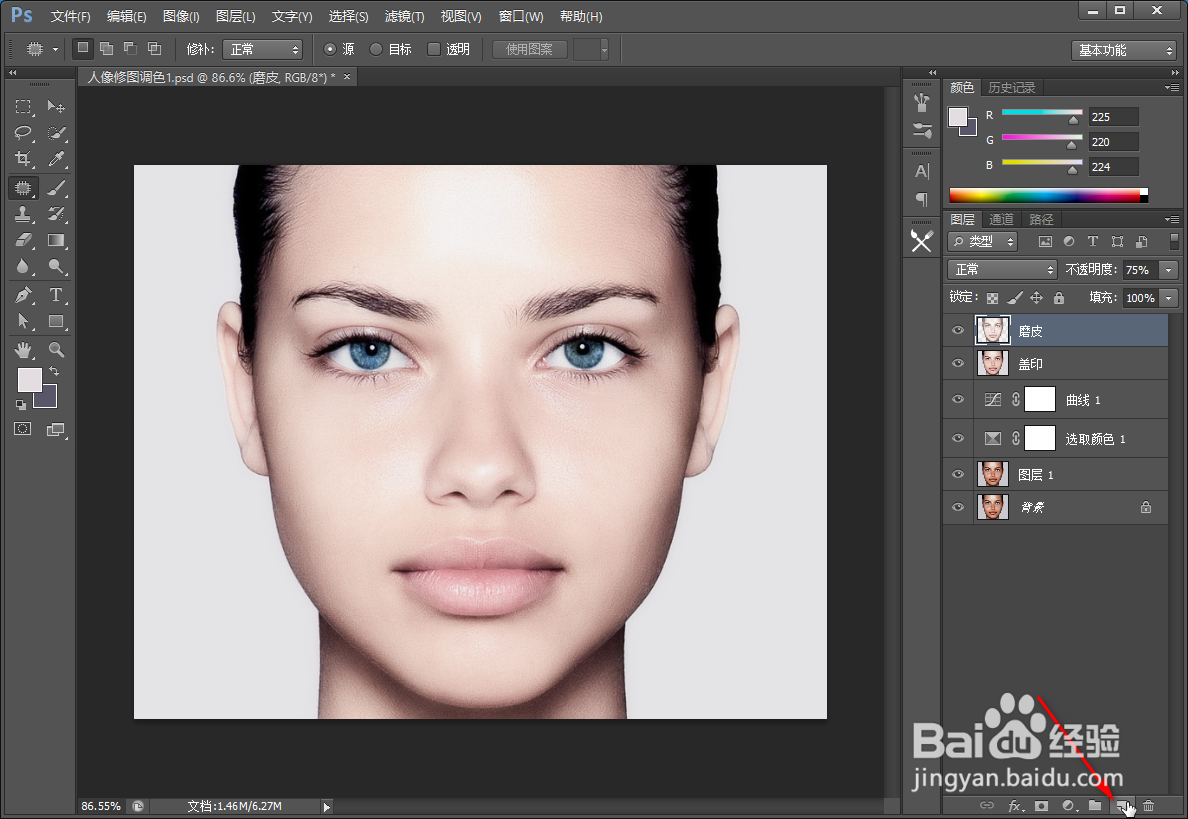Click the create new group folder icon
Viewport: 1188px width, 819px height.
(x=1095, y=805)
